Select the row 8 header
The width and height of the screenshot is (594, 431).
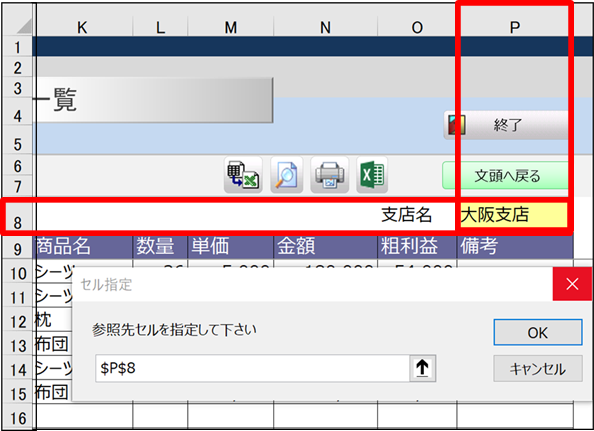tap(18, 216)
